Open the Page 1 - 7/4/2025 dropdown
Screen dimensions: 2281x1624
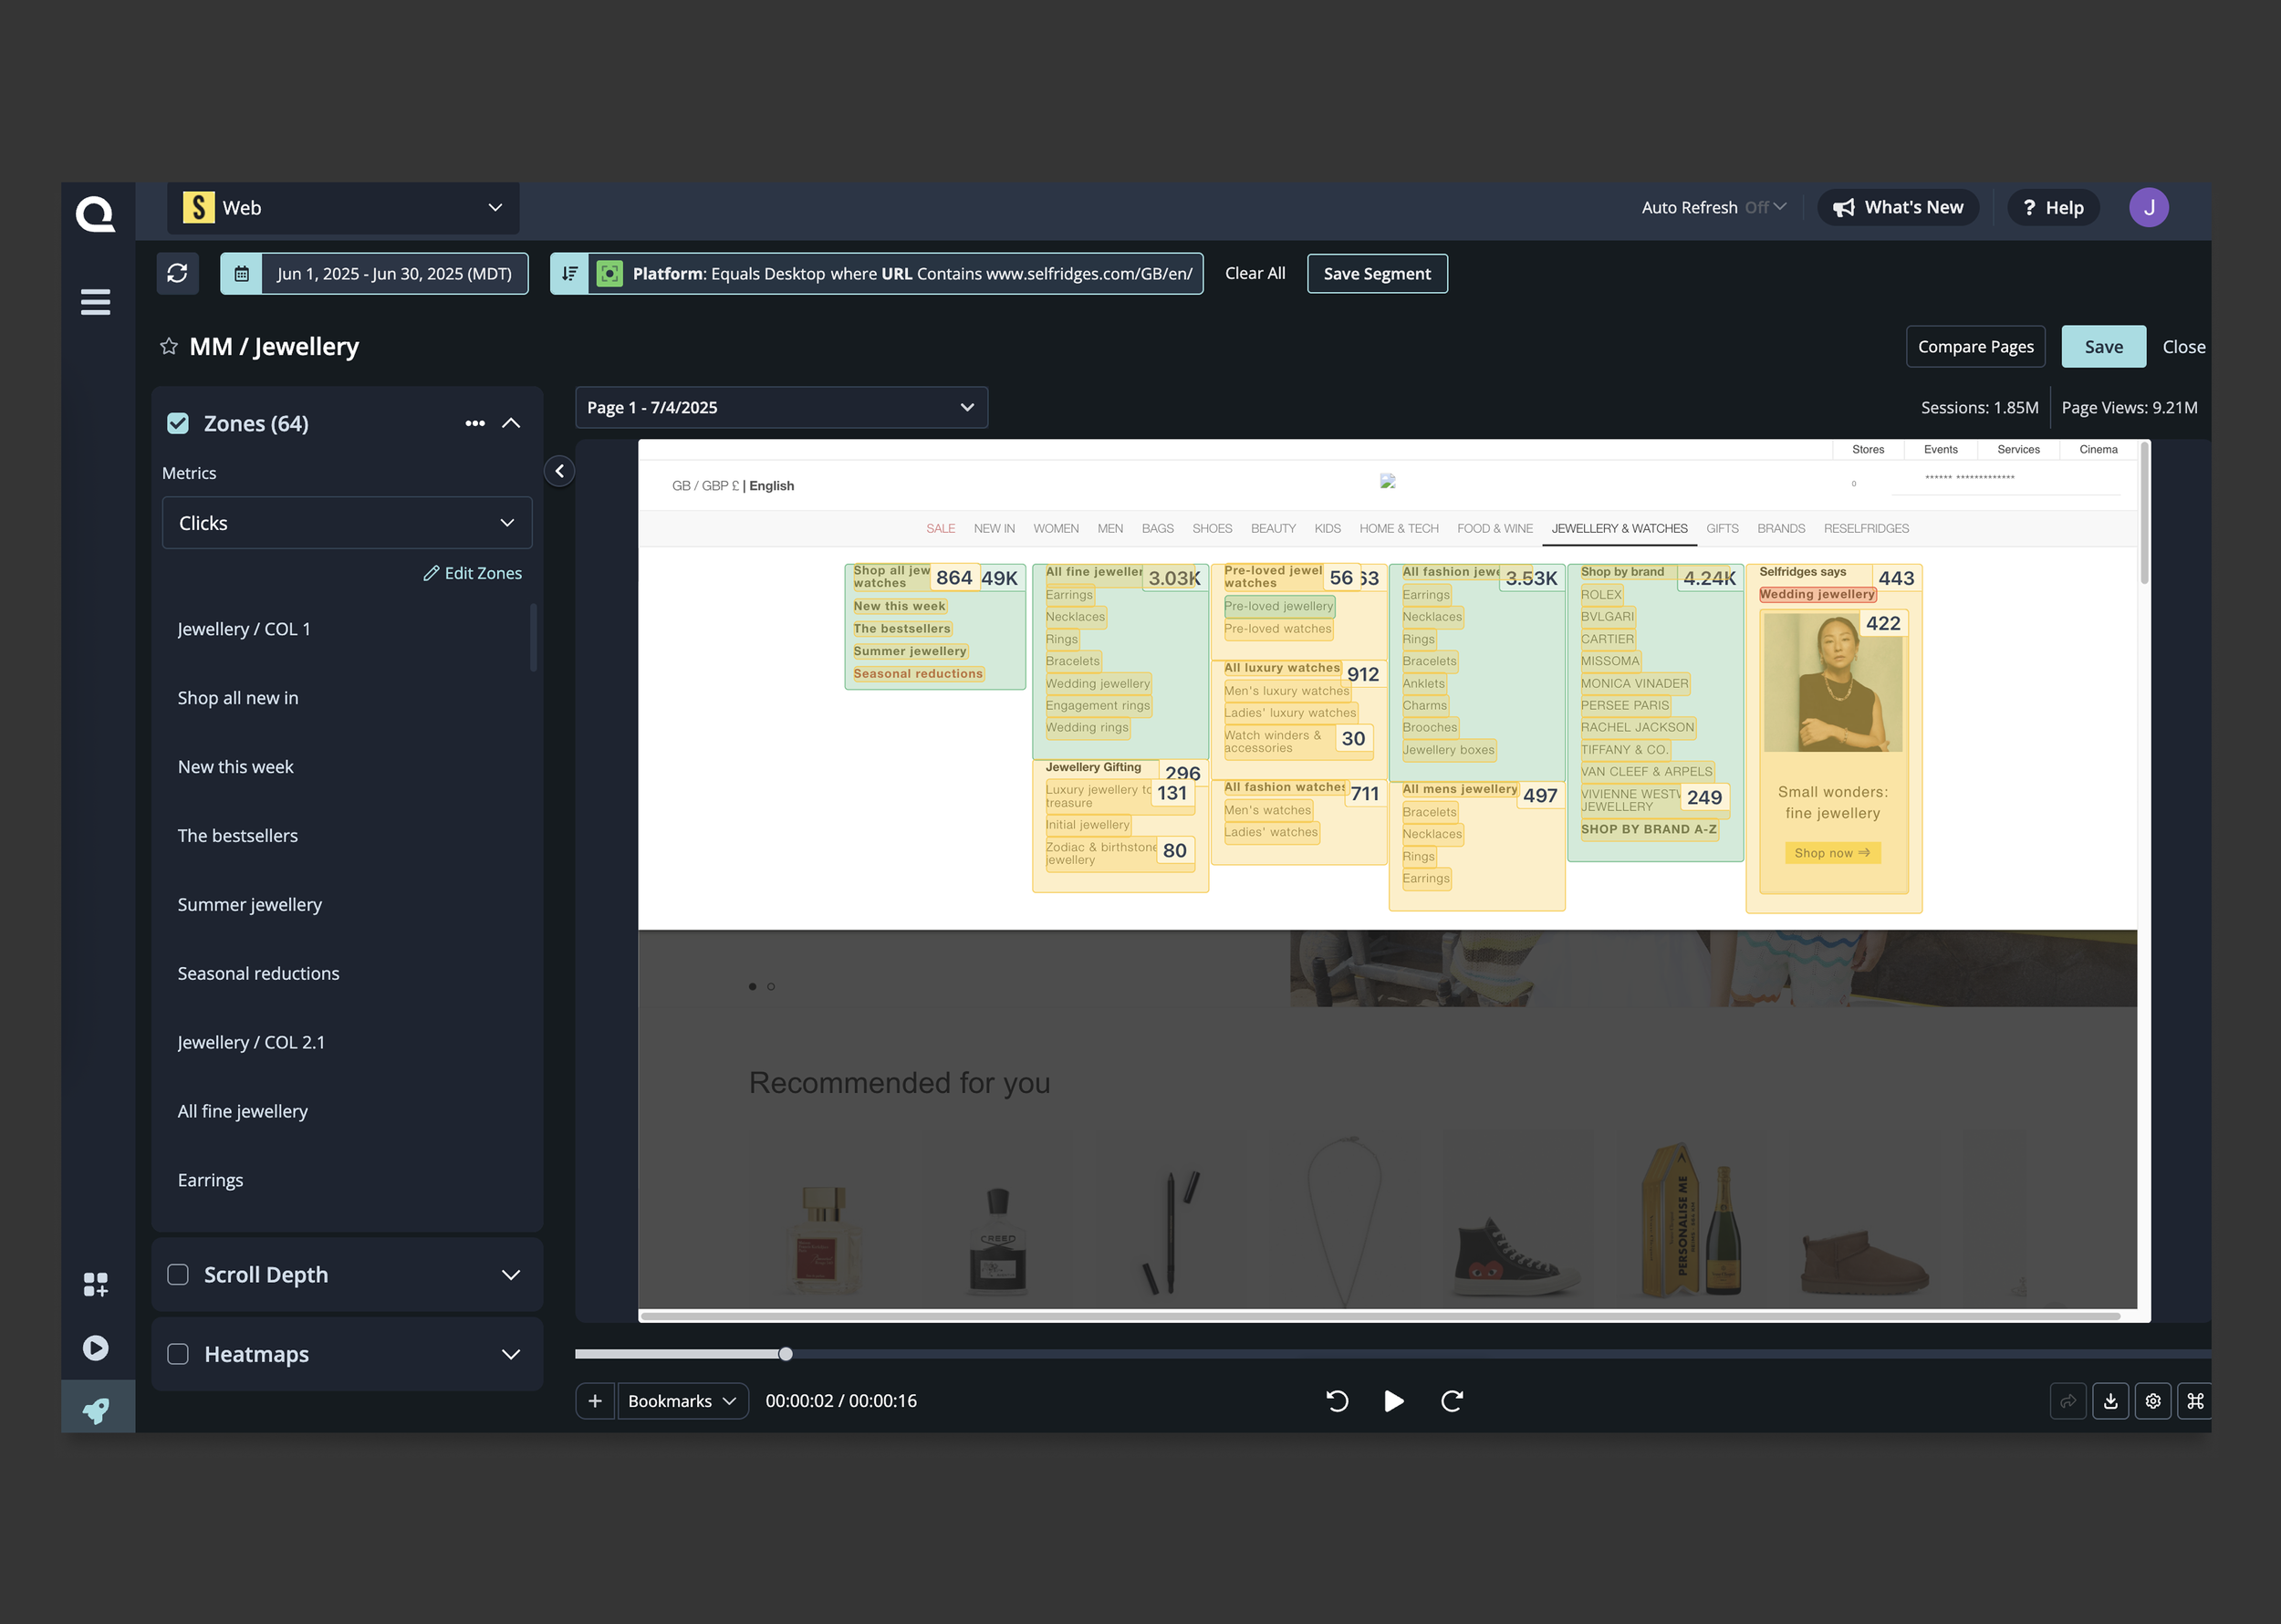pos(780,407)
